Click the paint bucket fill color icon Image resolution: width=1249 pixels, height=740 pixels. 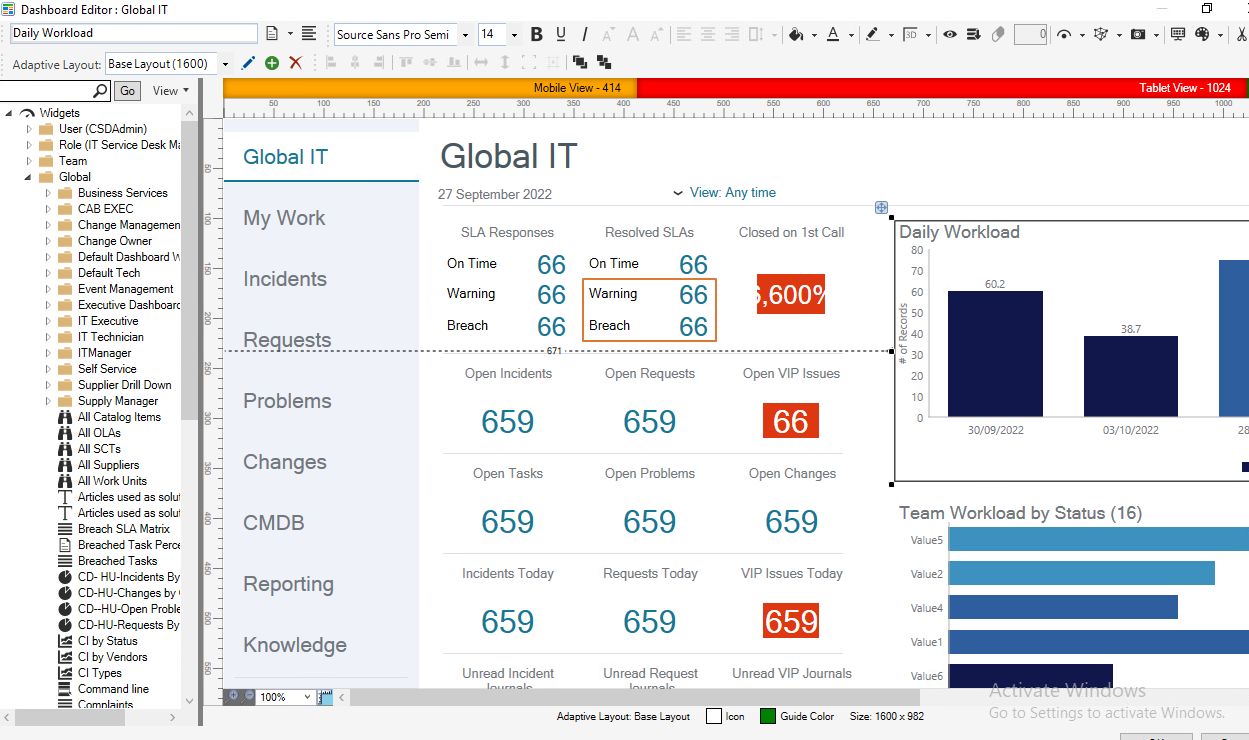[x=796, y=34]
